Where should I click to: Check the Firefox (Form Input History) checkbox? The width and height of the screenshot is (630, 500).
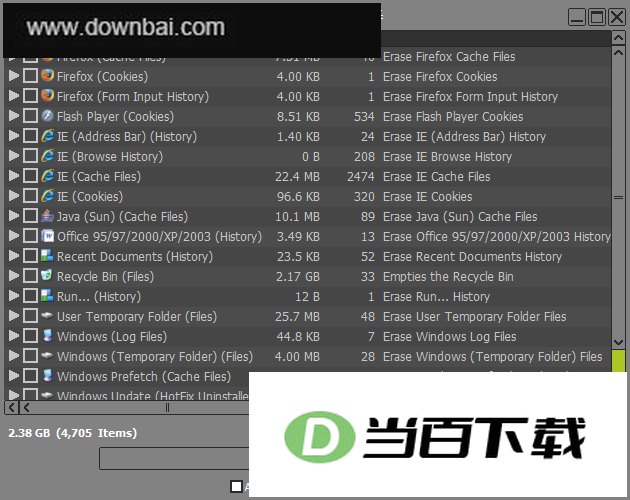(30, 96)
